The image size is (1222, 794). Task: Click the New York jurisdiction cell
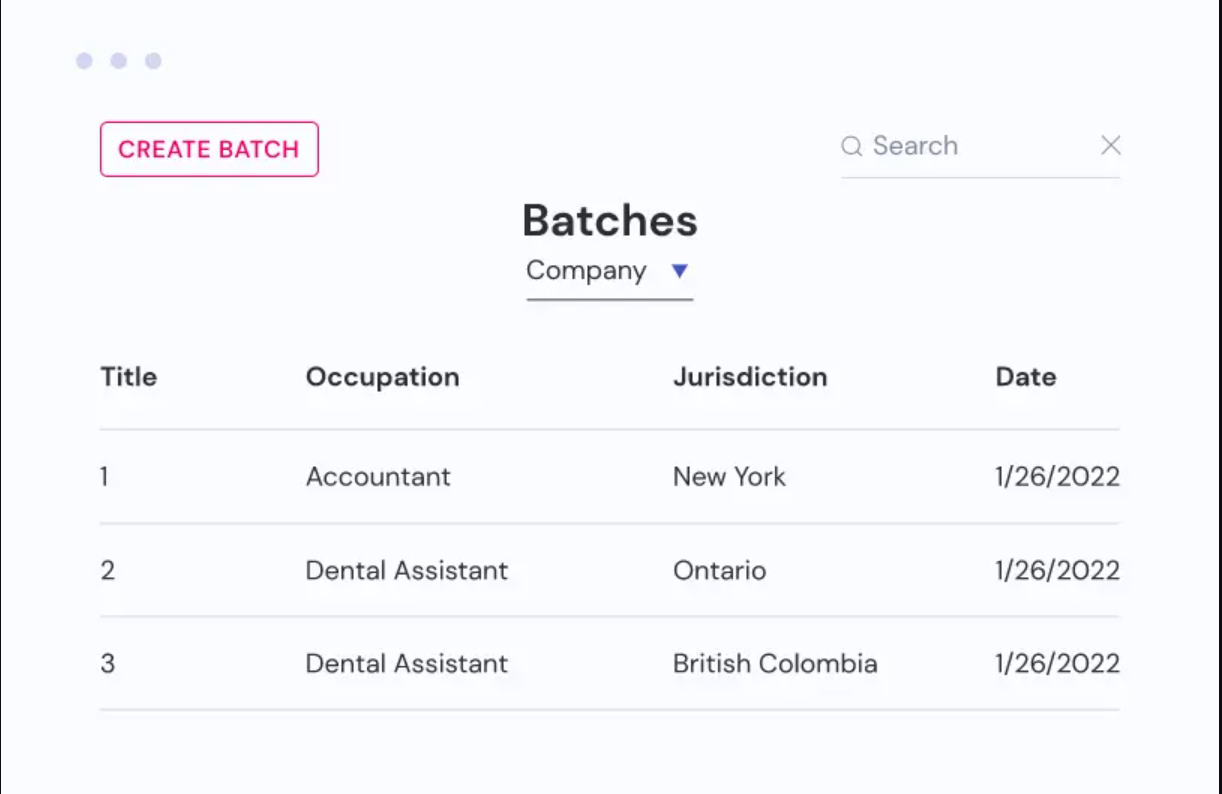[x=729, y=476]
